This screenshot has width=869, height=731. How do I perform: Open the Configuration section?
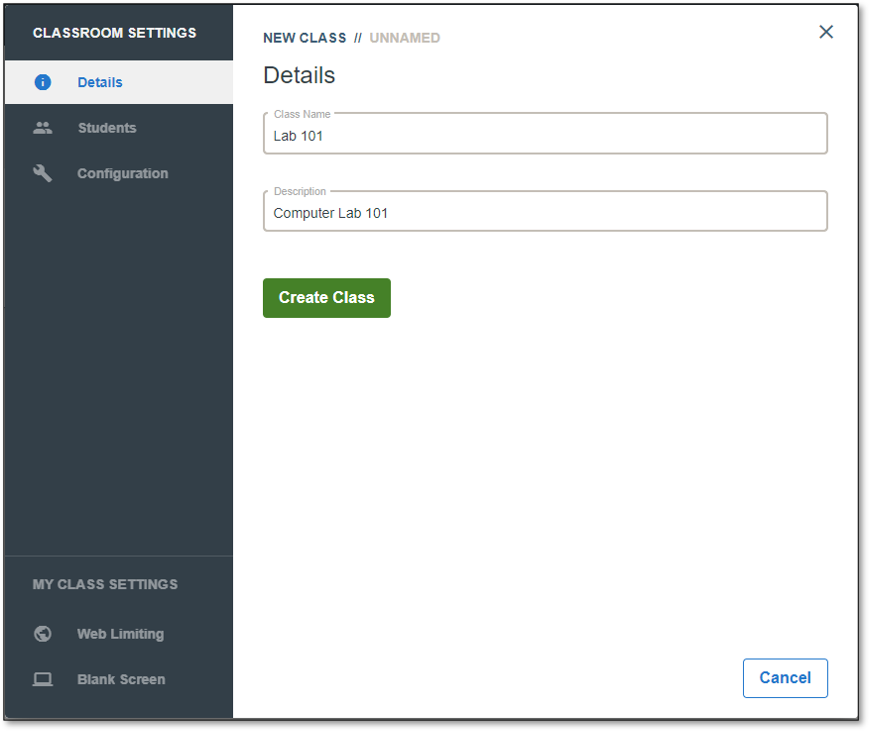pyautogui.click(x=119, y=173)
